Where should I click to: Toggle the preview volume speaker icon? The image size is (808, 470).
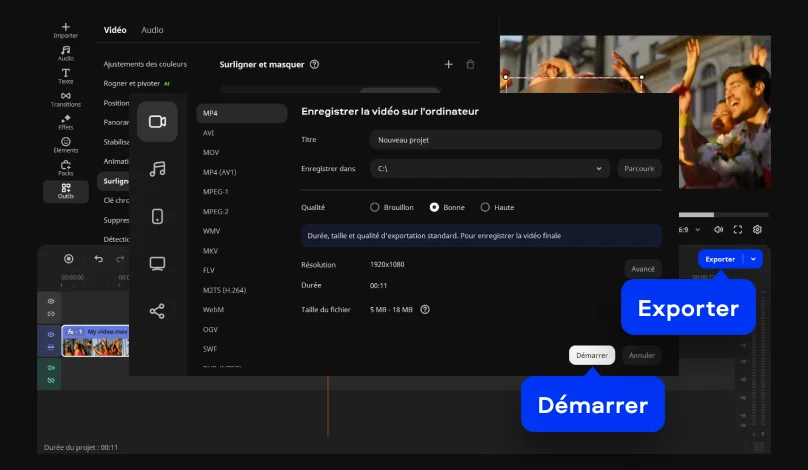(x=718, y=230)
